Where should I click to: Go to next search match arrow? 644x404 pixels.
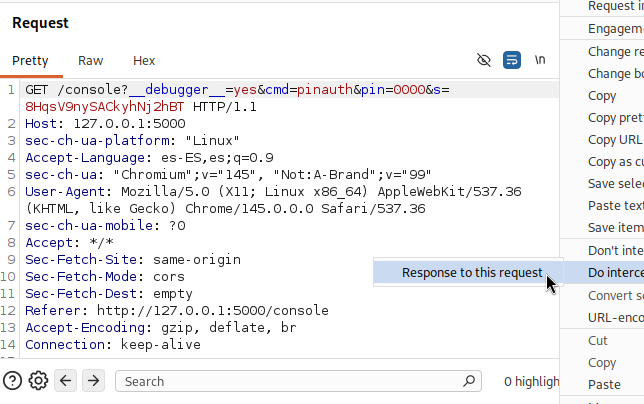pyautogui.click(x=93, y=381)
